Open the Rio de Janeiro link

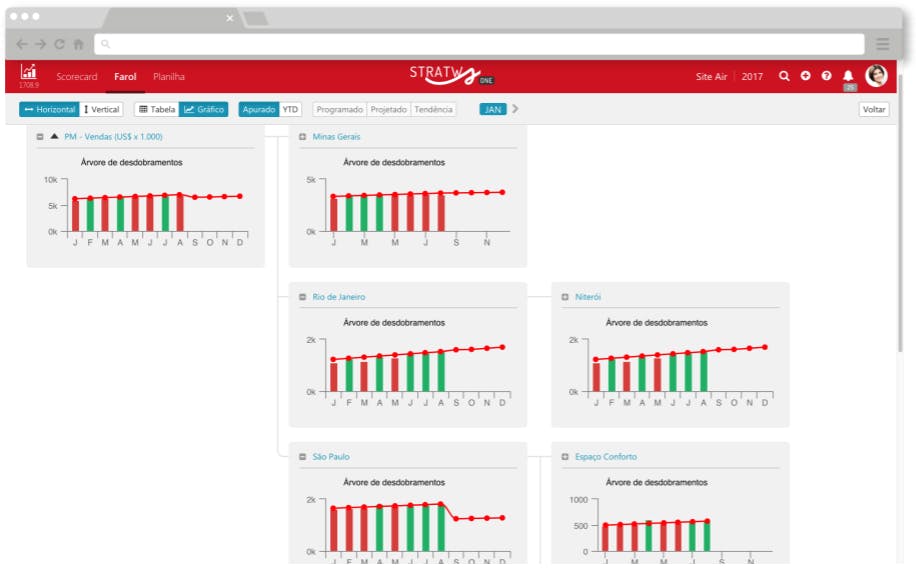[339, 297]
